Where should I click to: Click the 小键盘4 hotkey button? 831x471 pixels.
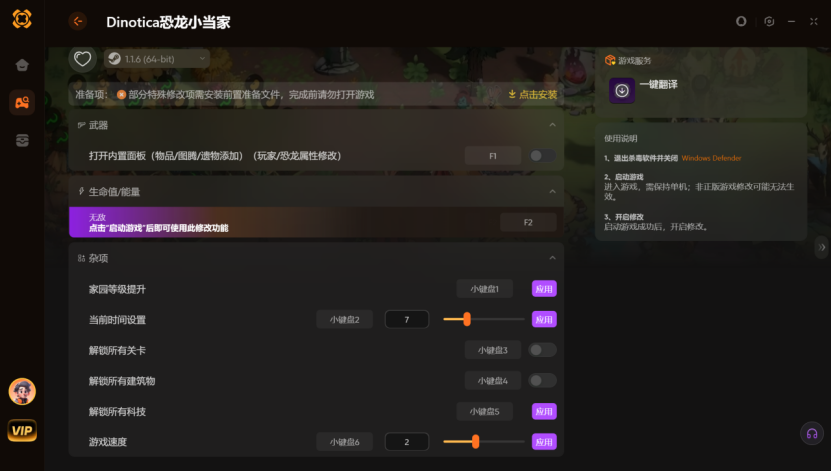click(x=493, y=380)
